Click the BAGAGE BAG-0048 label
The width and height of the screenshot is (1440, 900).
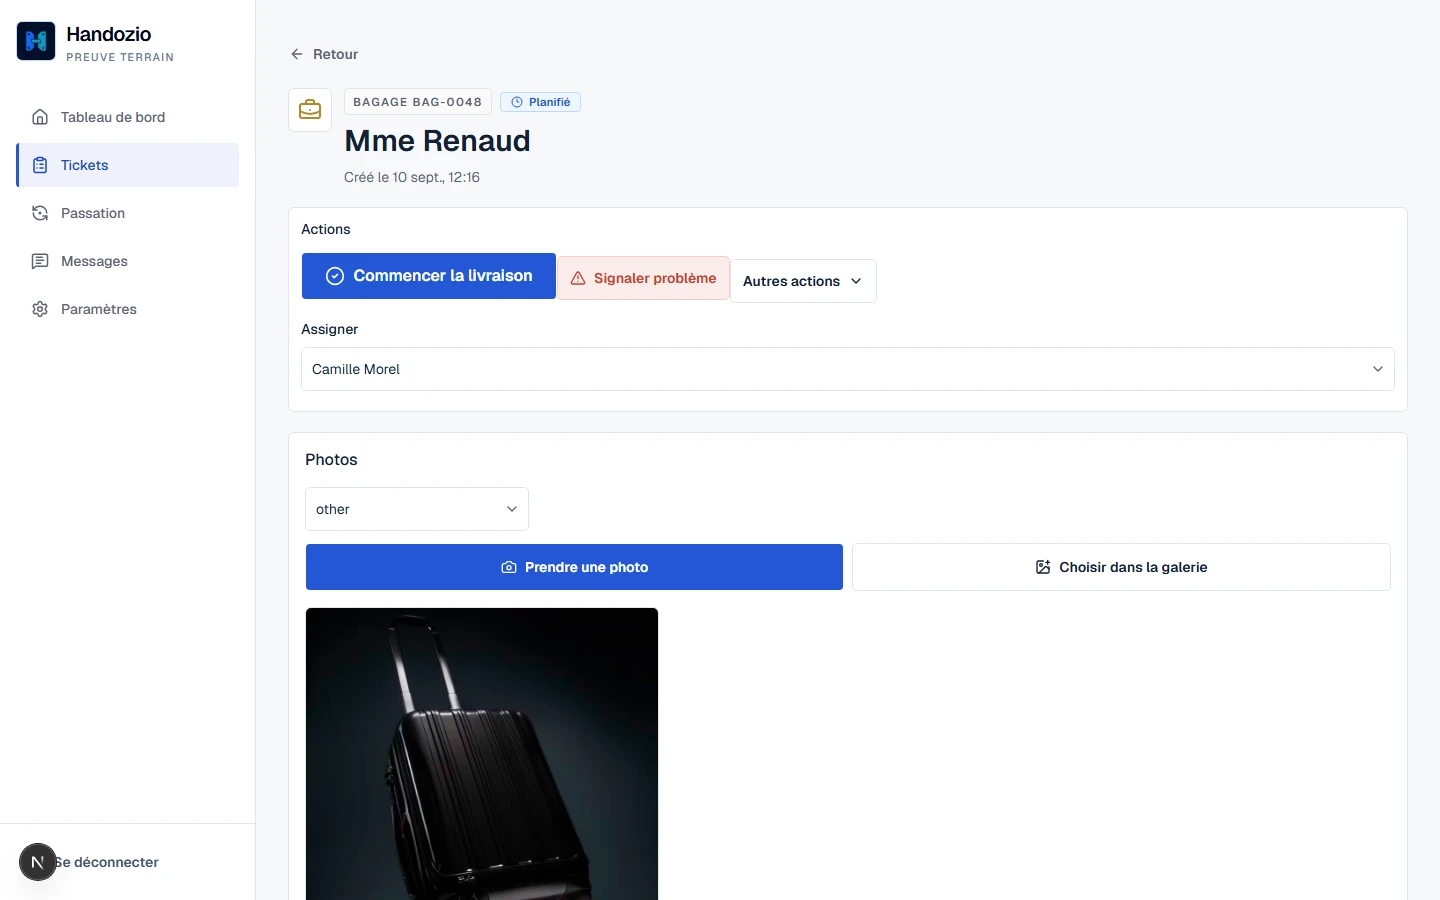pyautogui.click(x=417, y=102)
